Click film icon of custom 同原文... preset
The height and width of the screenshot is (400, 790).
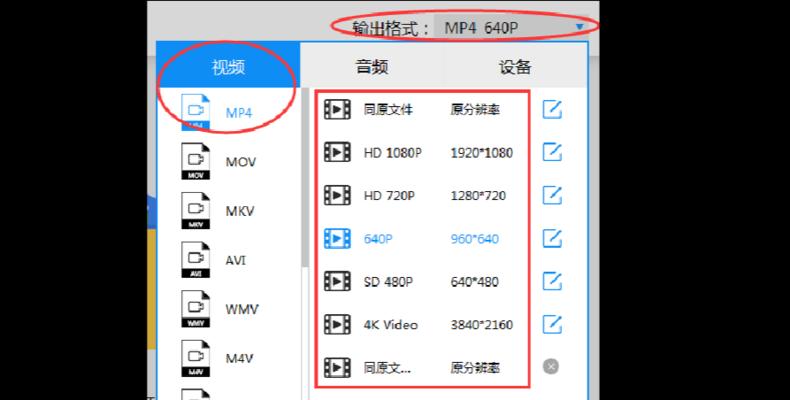(337, 367)
